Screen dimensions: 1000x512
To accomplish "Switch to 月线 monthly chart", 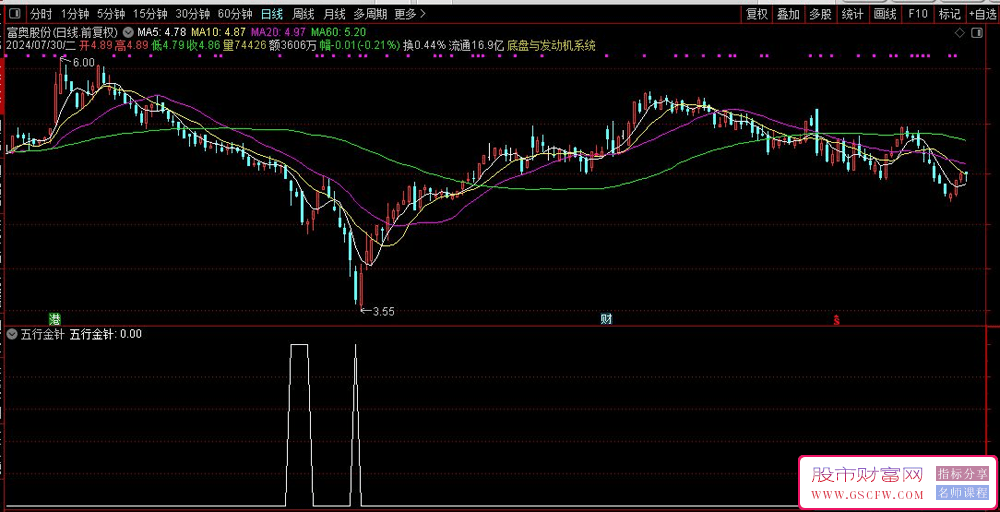I will coord(334,13).
